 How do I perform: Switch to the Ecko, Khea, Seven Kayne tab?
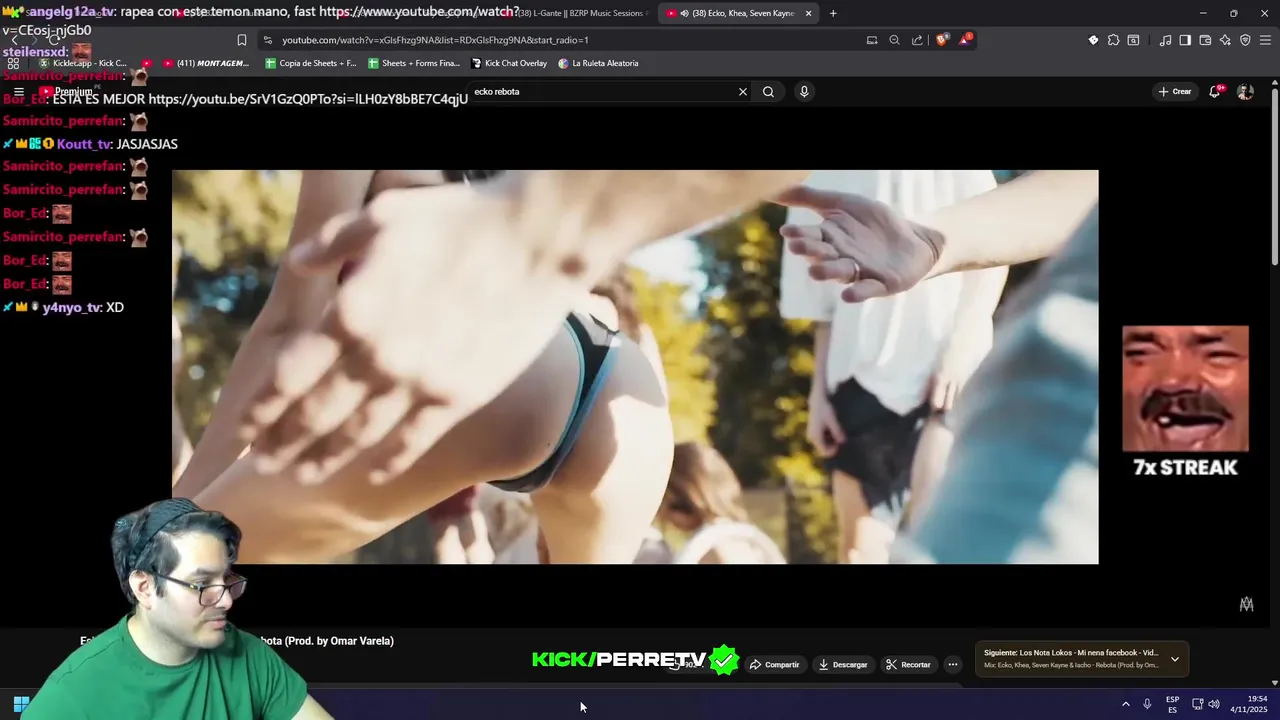[x=738, y=13]
